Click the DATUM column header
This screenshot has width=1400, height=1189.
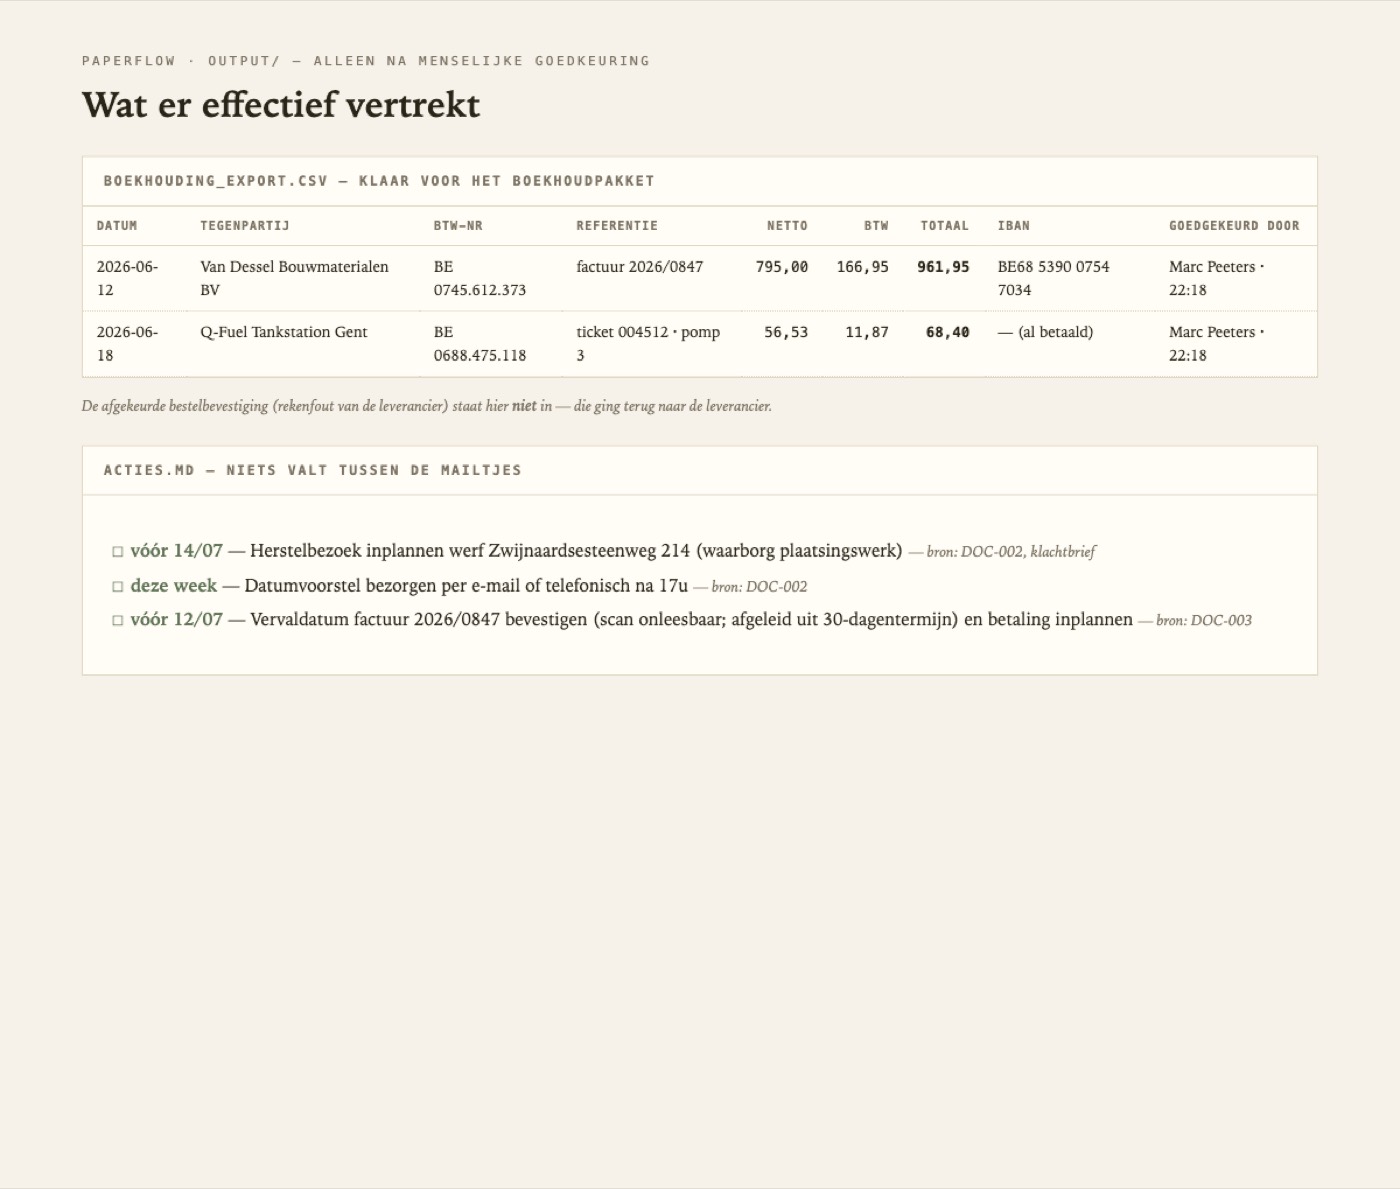[x=117, y=226]
